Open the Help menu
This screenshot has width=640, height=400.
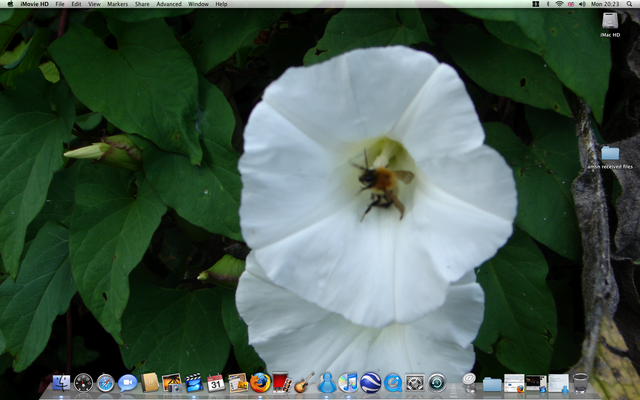[x=221, y=4]
